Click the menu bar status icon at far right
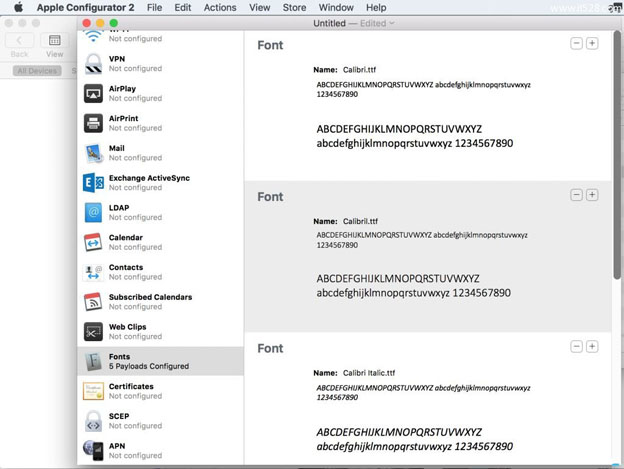This screenshot has height=469, width=624. (x=615, y=7)
